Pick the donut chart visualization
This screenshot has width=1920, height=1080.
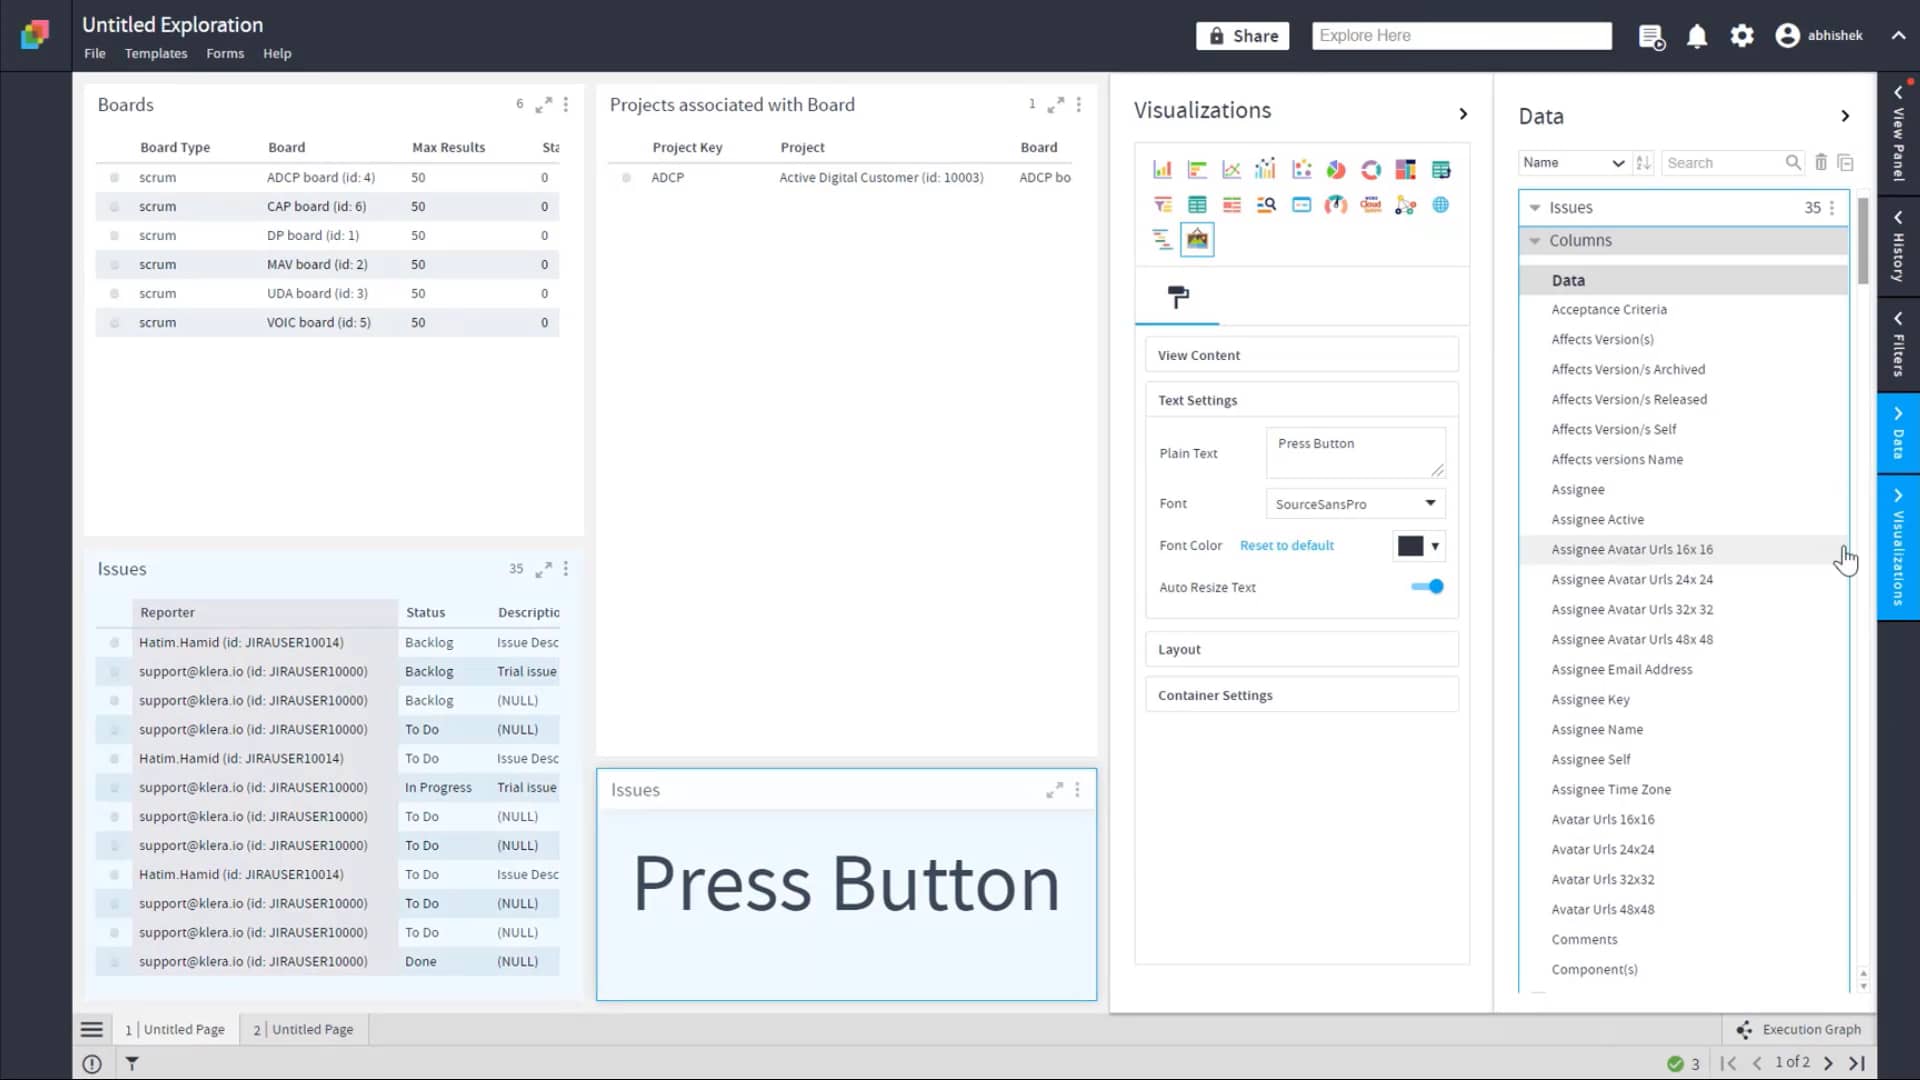click(x=1371, y=170)
